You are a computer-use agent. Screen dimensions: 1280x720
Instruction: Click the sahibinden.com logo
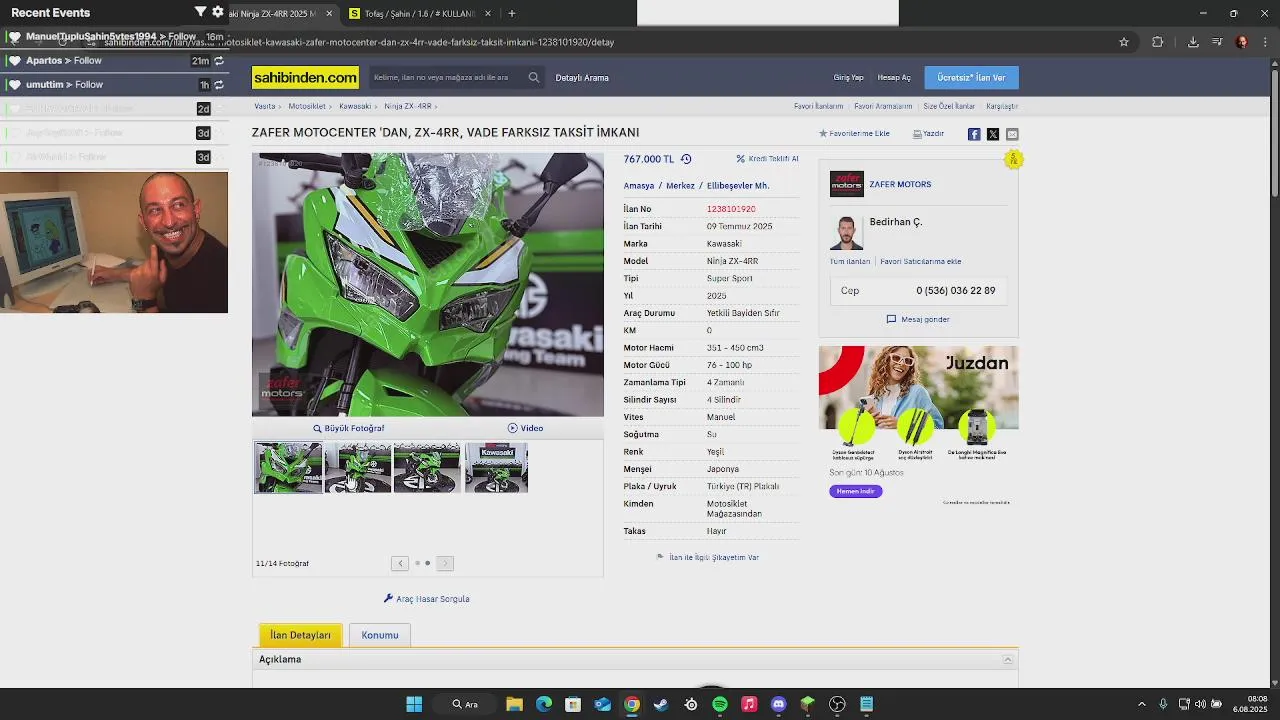click(305, 77)
